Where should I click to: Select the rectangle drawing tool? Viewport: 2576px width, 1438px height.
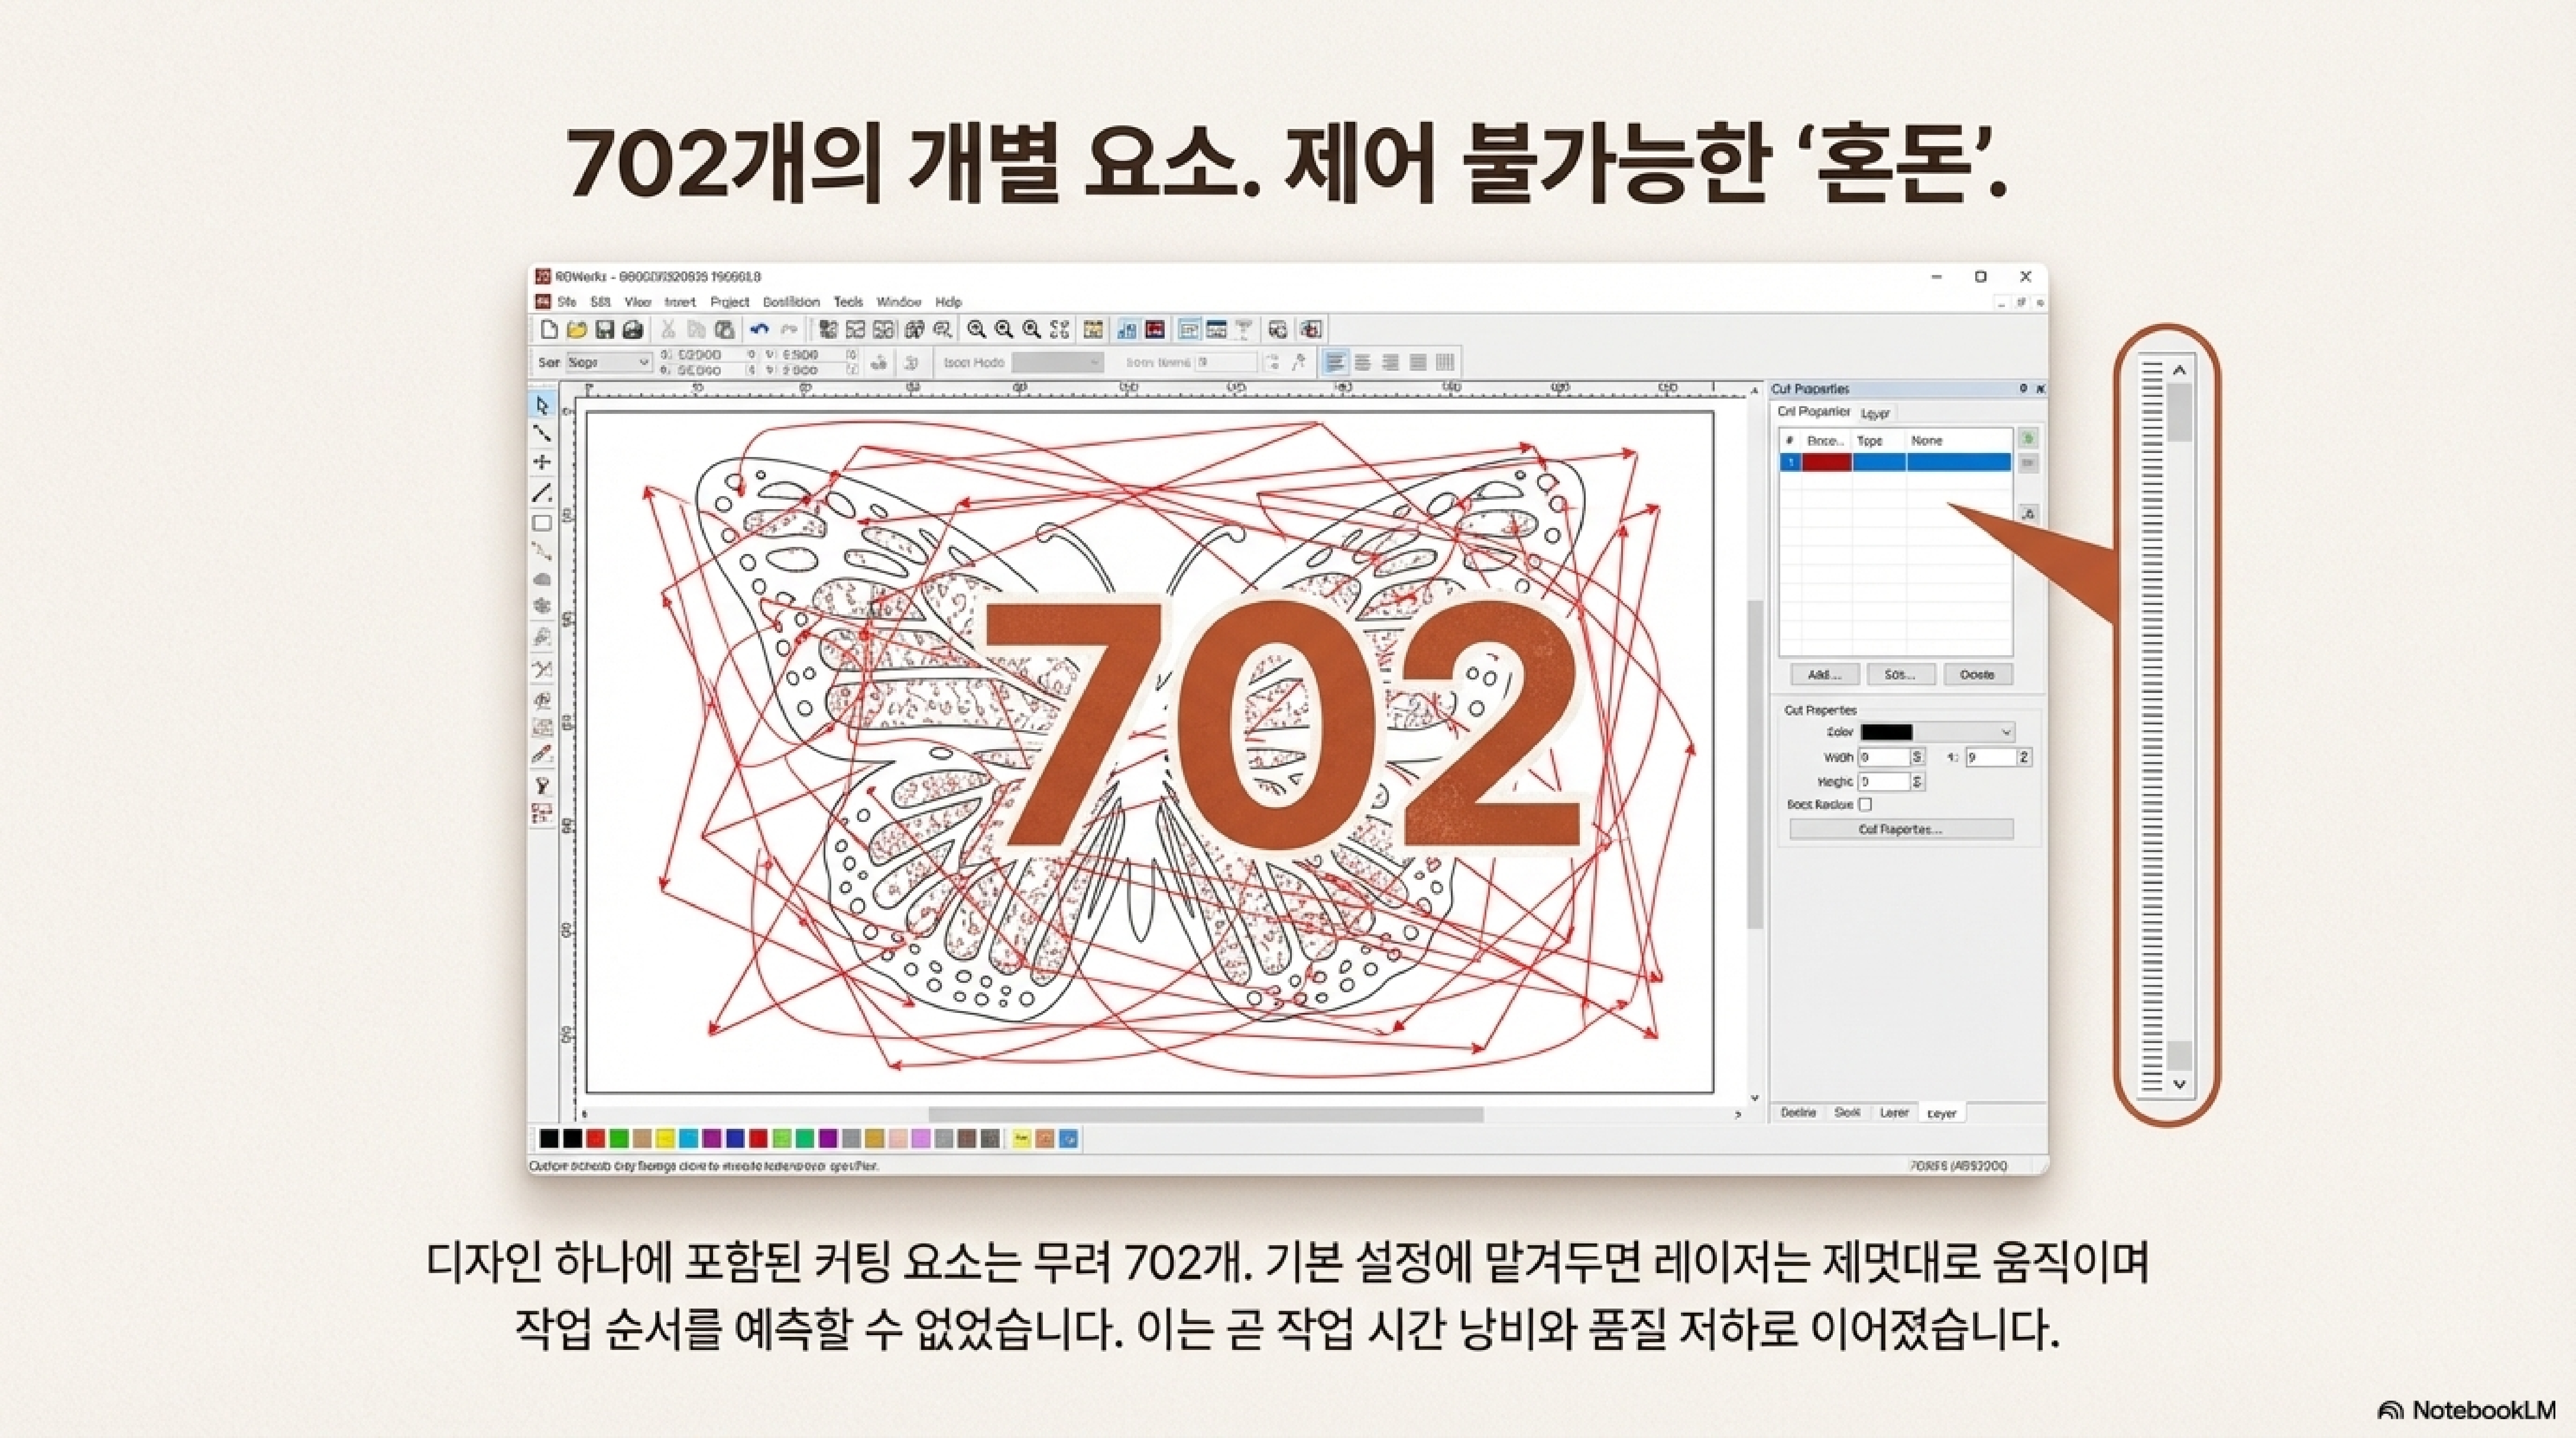(x=542, y=523)
